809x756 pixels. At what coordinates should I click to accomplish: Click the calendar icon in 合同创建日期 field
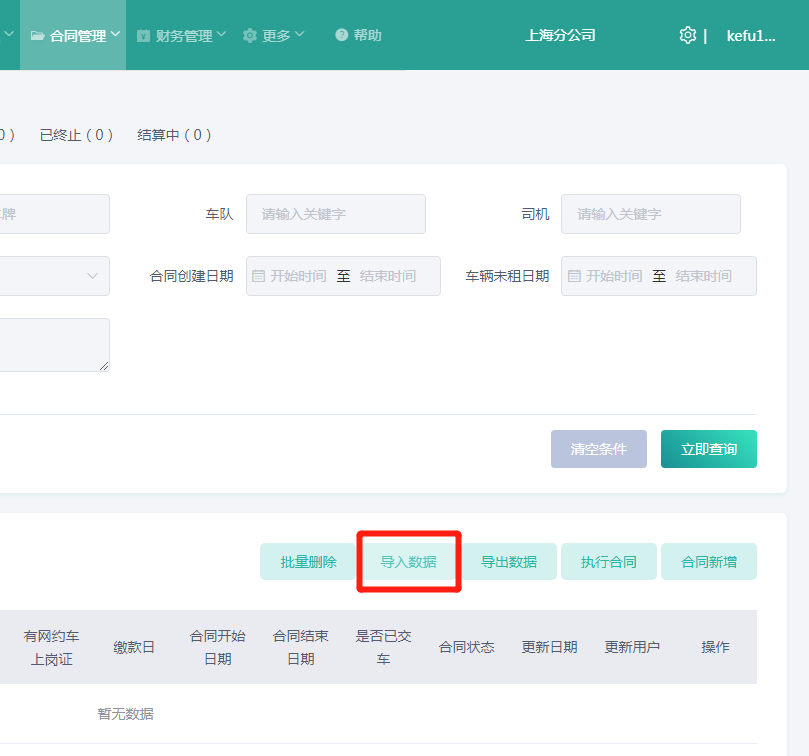pos(258,276)
